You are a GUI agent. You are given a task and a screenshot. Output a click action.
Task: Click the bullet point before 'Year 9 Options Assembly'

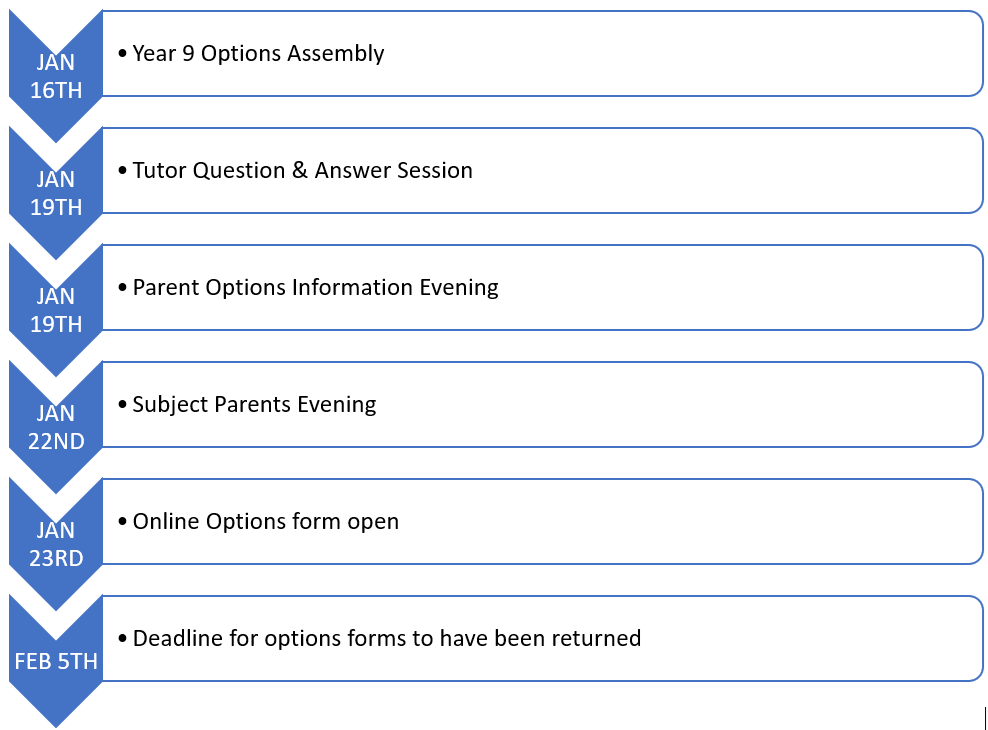[122, 55]
